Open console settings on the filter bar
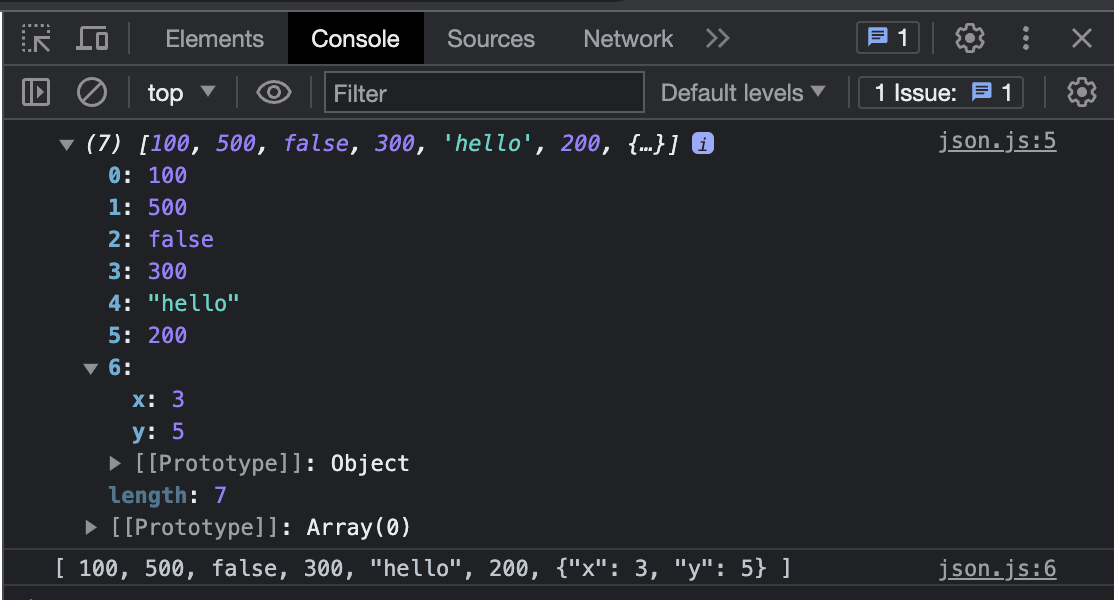Image resolution: width=1114 pixels, height=600 pixels. pyautogui.click(x=1081, y=92)
